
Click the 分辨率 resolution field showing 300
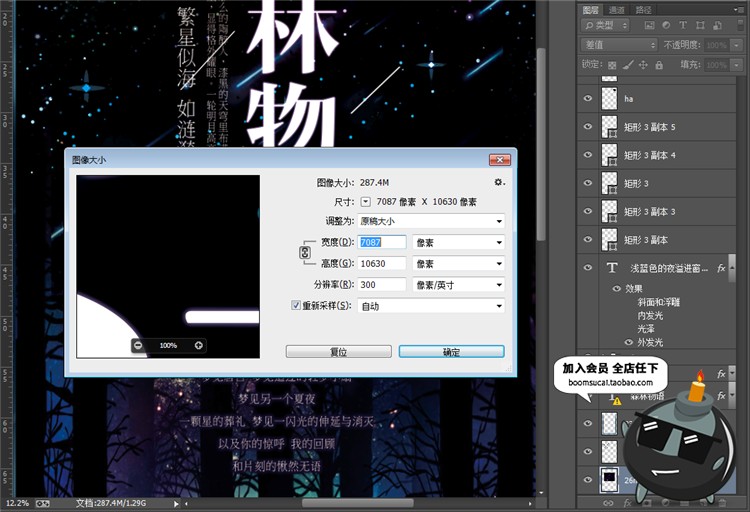382,284
